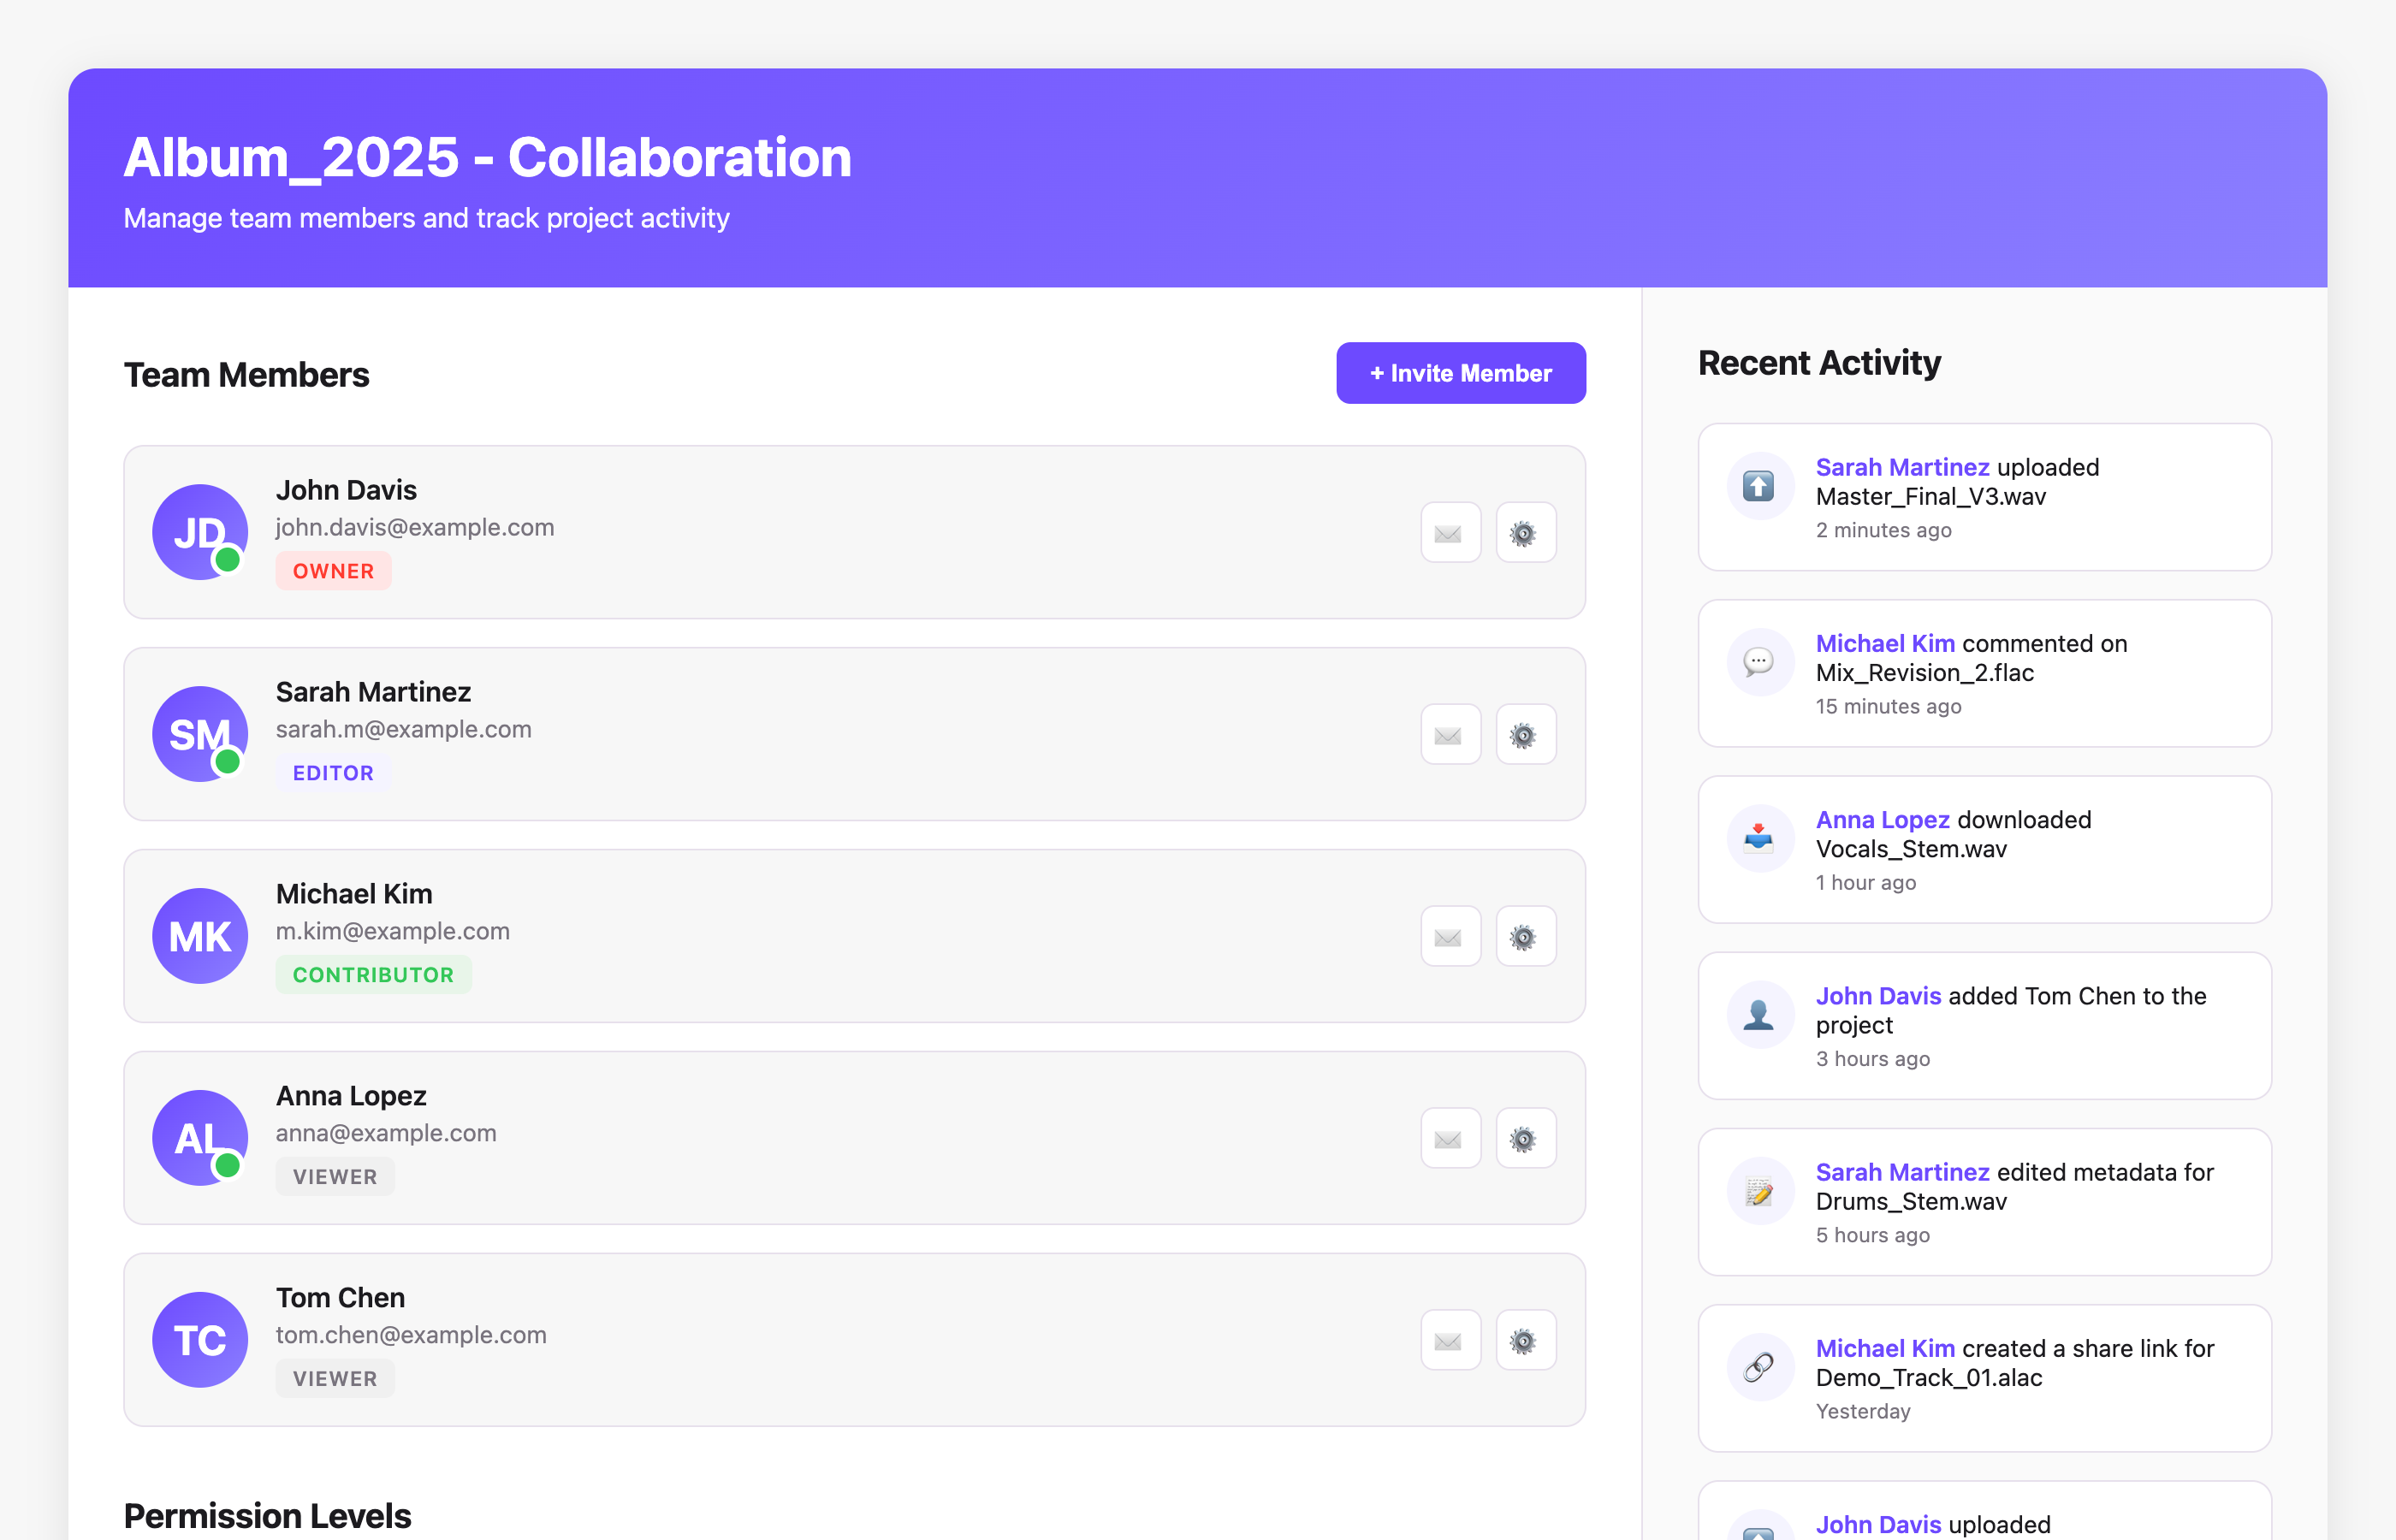The image size is (2396, 1540).
Task: Click the share link icon for Demo_Track_01.alac
Action: pos(1759,1366)
